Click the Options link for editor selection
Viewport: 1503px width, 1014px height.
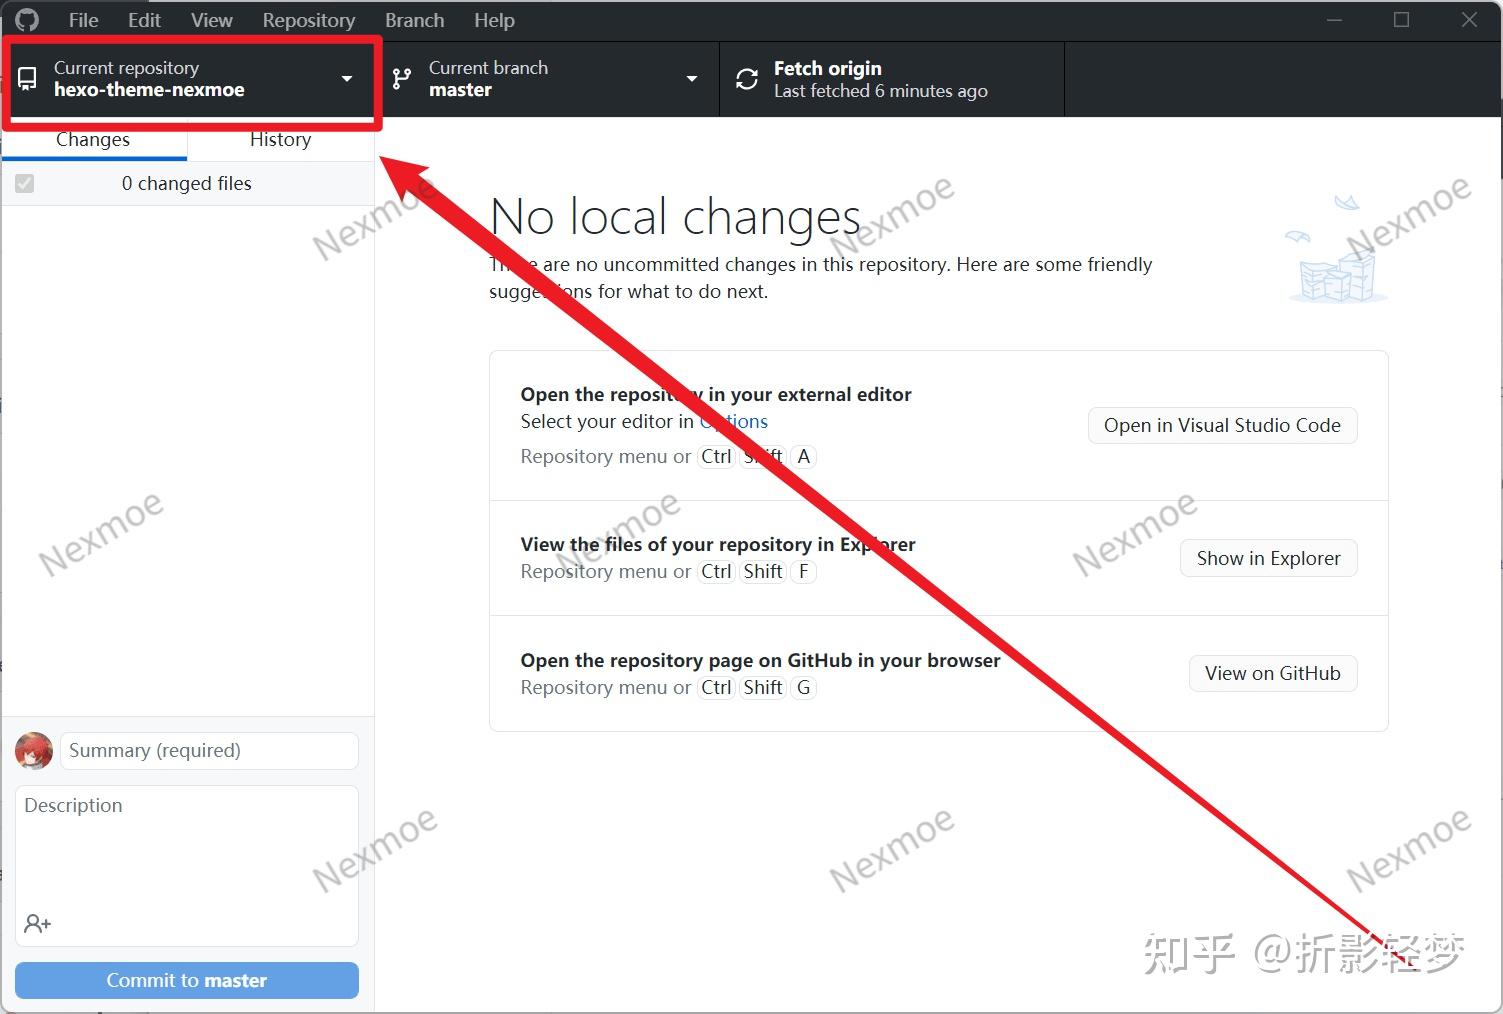tap(734, 421)
